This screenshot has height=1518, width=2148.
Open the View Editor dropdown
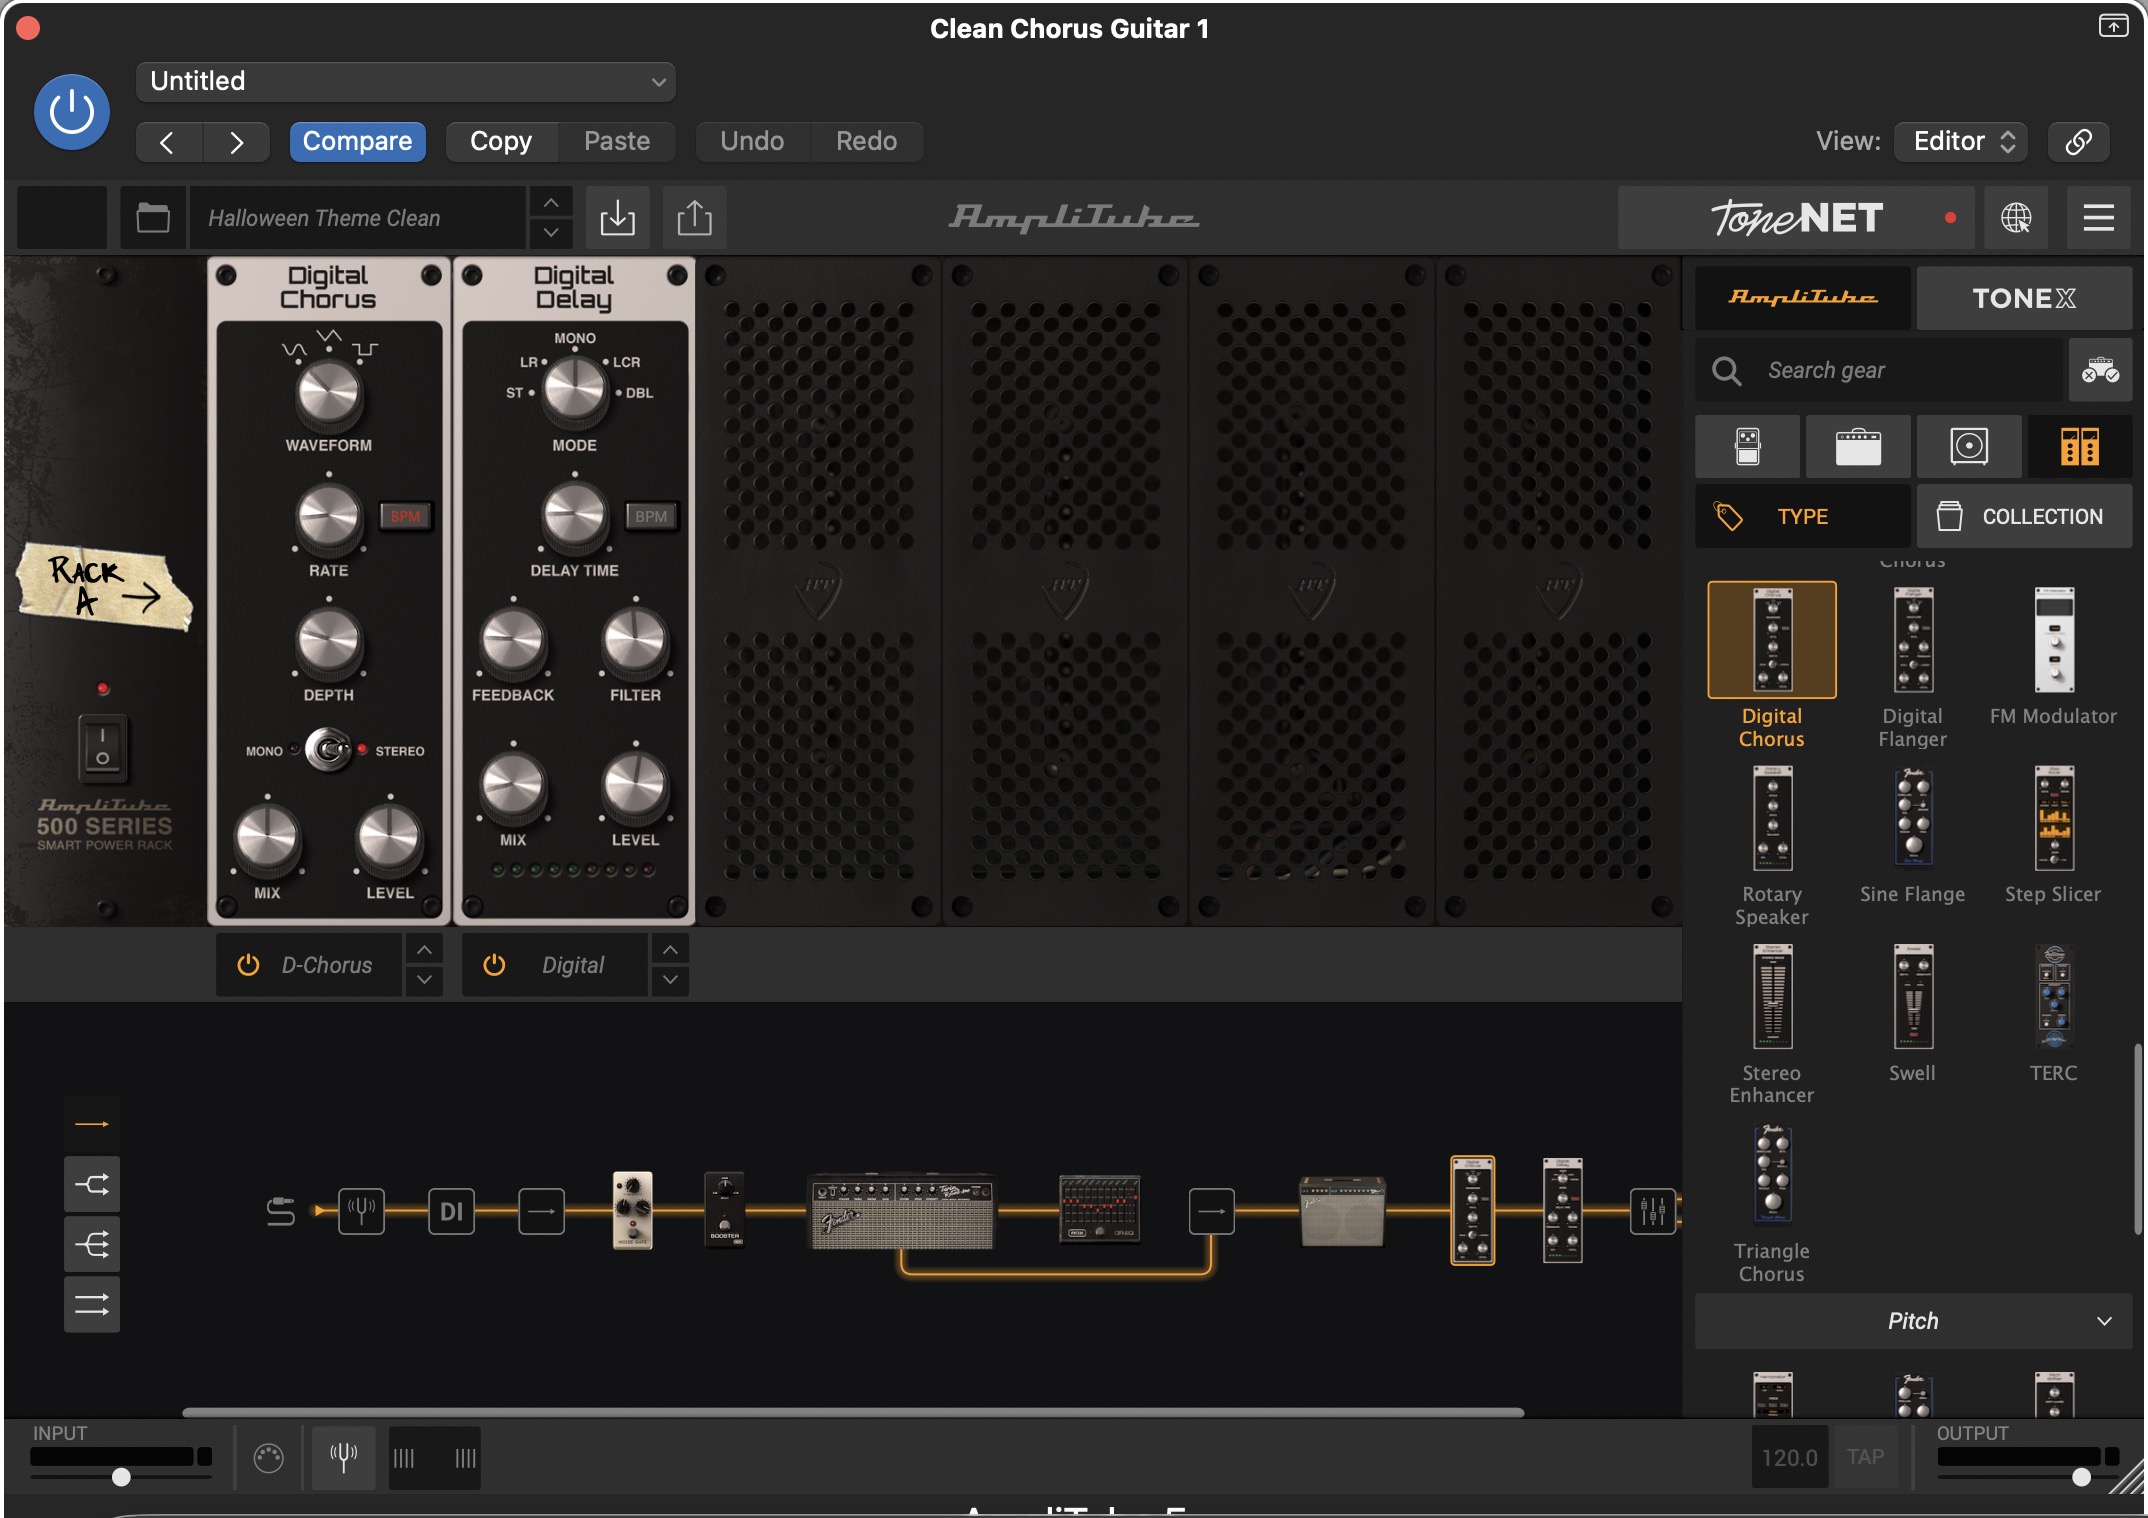coord(1961,141)
